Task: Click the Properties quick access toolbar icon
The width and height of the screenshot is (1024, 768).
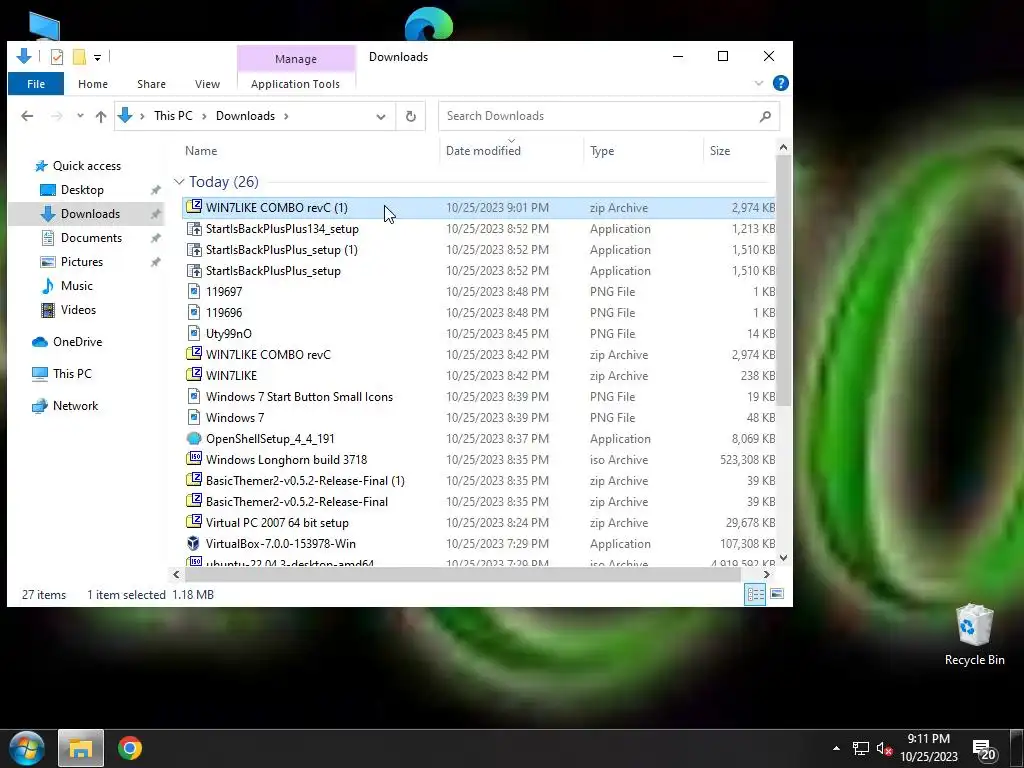Action: [57, 57]
